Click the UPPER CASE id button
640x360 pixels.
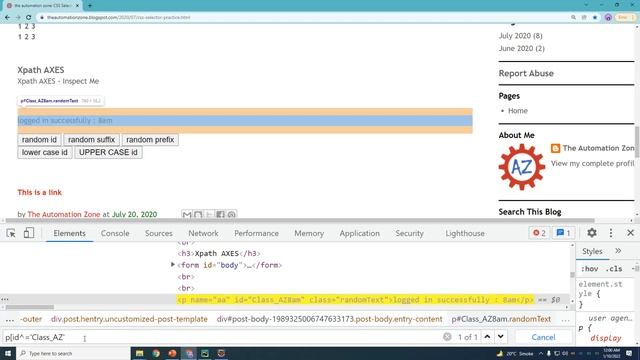108,152
